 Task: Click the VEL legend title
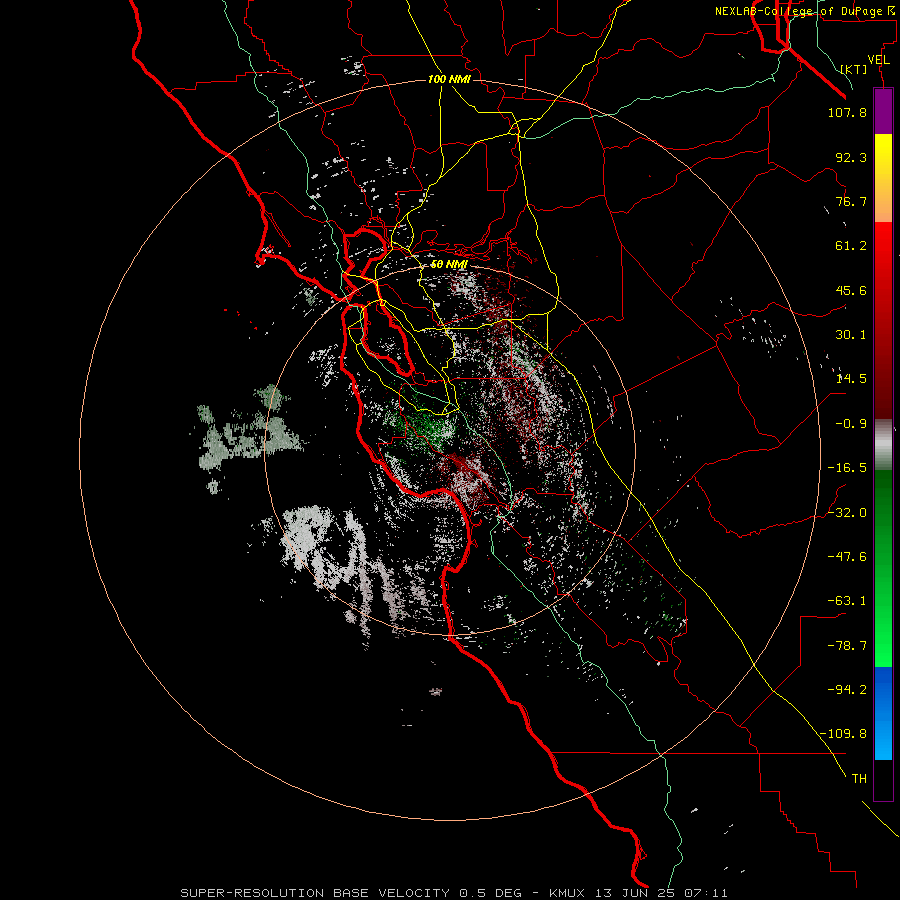click(878, 60)
